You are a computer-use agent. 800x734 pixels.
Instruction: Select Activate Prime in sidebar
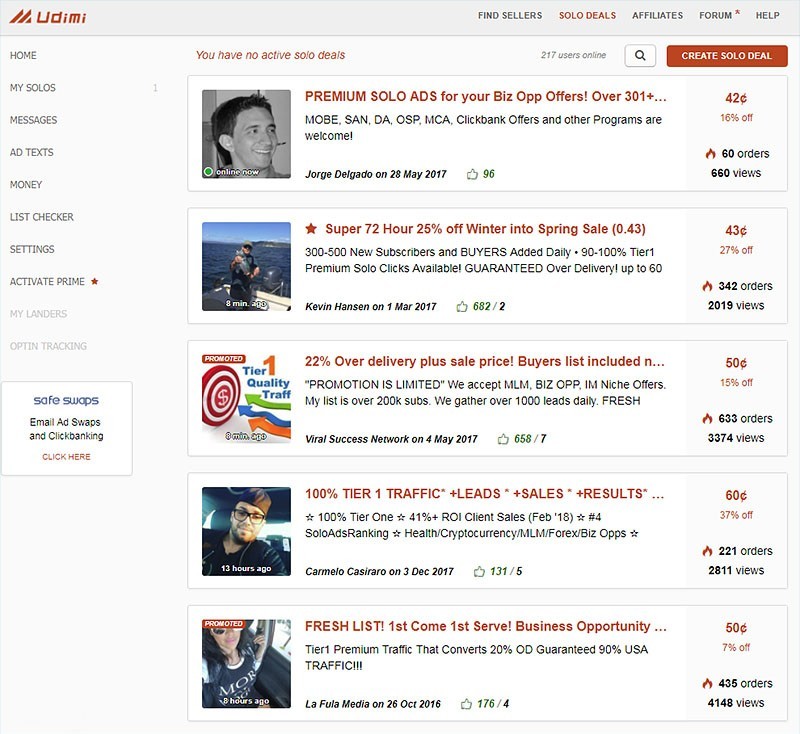[47, 282]
